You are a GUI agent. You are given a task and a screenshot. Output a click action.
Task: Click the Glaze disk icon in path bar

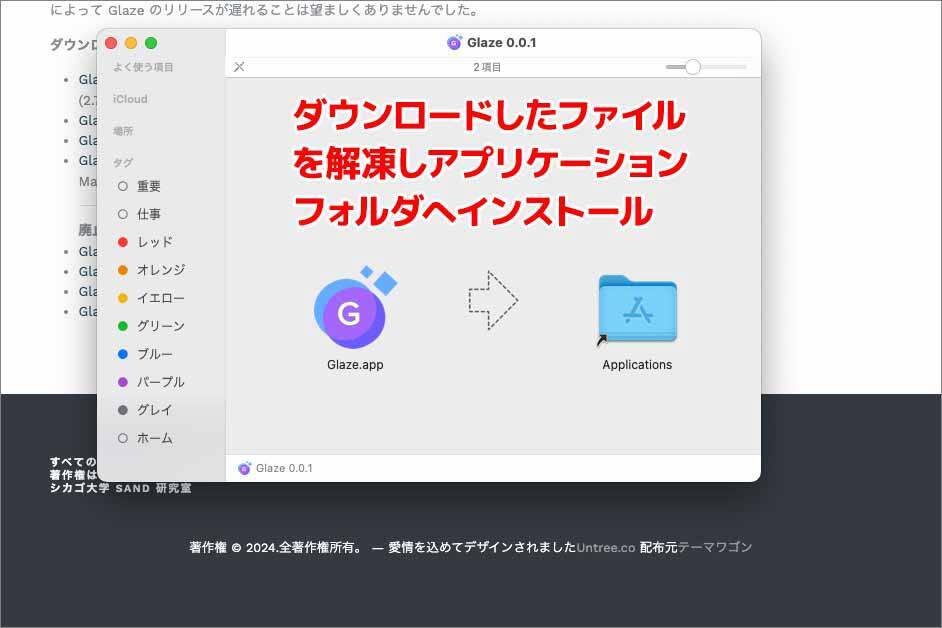(x=245, y=468)
